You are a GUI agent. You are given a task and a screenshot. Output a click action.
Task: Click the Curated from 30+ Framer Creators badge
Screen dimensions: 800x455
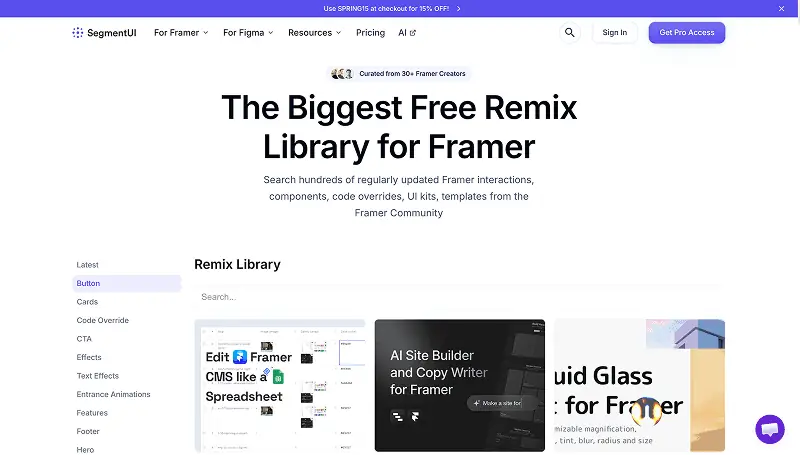[x=398, y=74]
